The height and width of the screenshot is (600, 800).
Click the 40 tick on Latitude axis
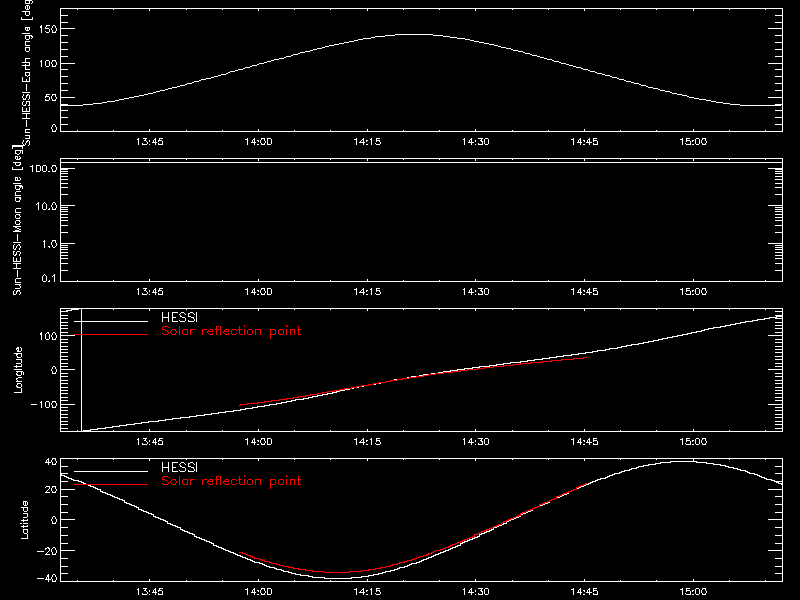(51, 462)
